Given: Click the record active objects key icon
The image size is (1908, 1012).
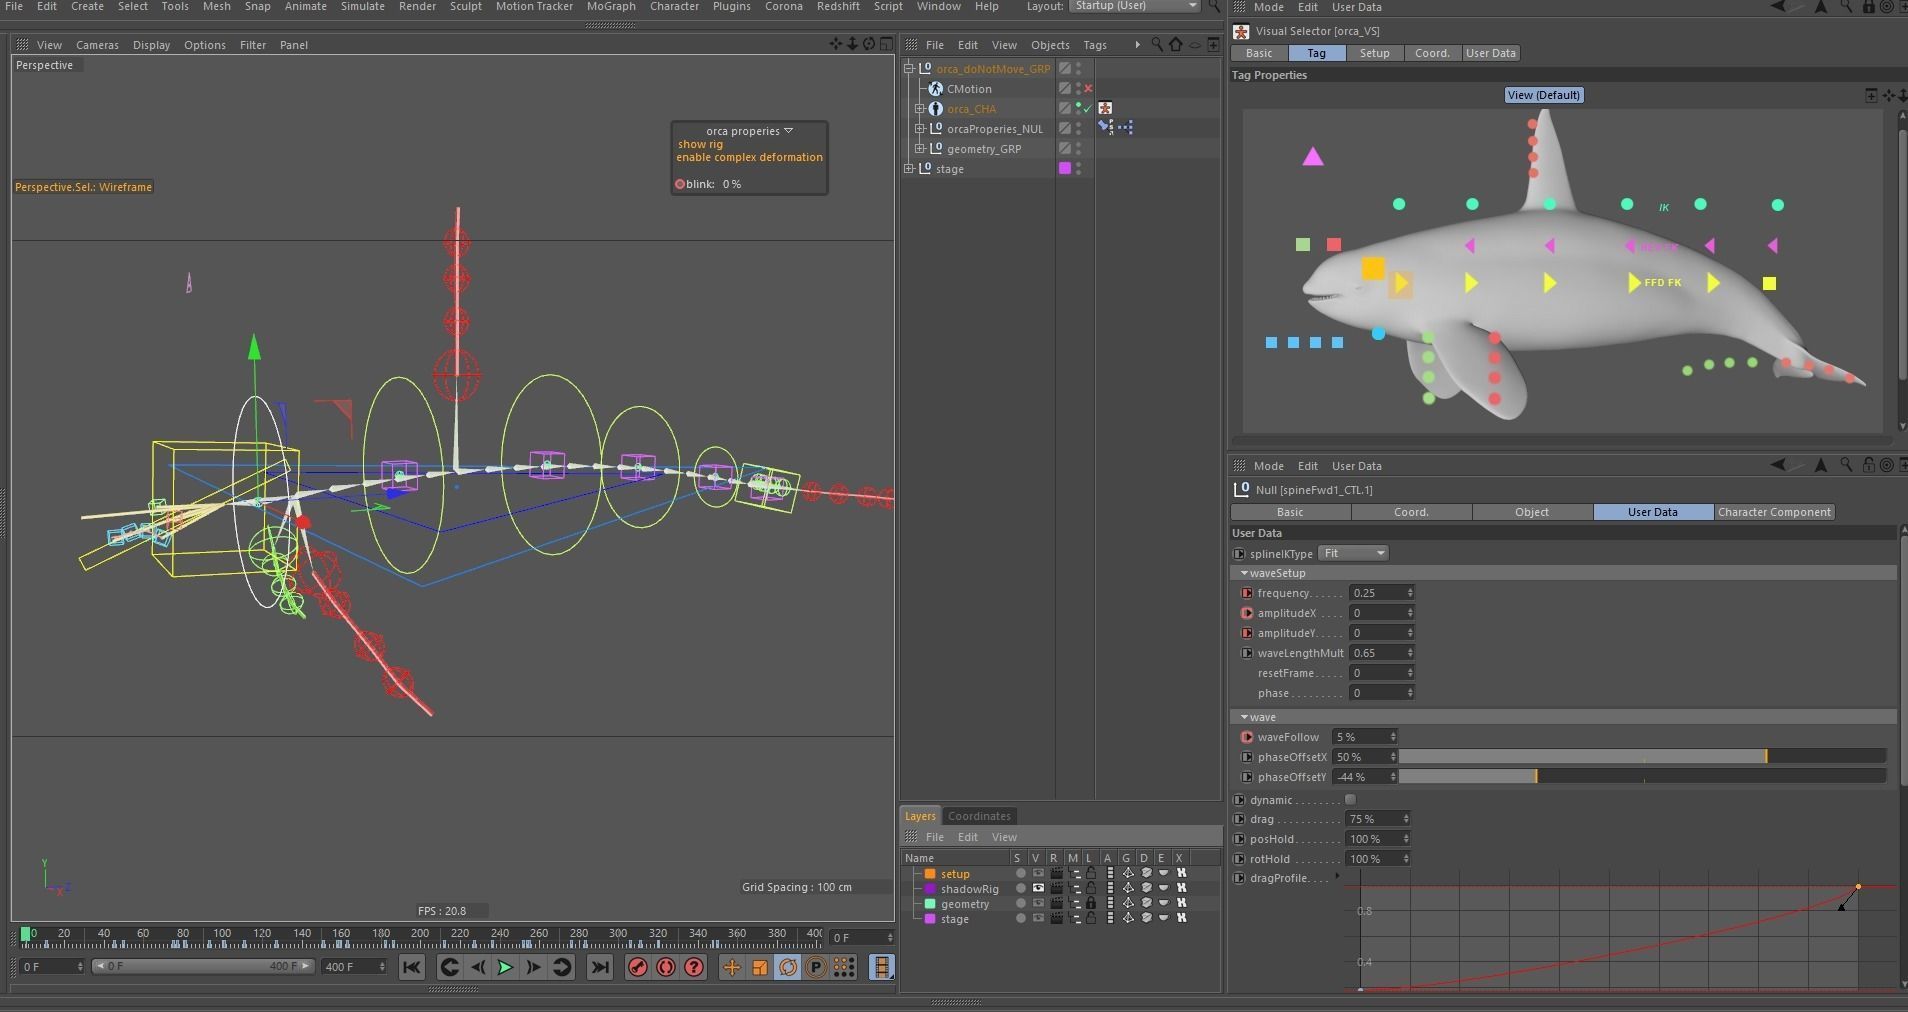Looking at the screenshot, I should coord(637,967).
